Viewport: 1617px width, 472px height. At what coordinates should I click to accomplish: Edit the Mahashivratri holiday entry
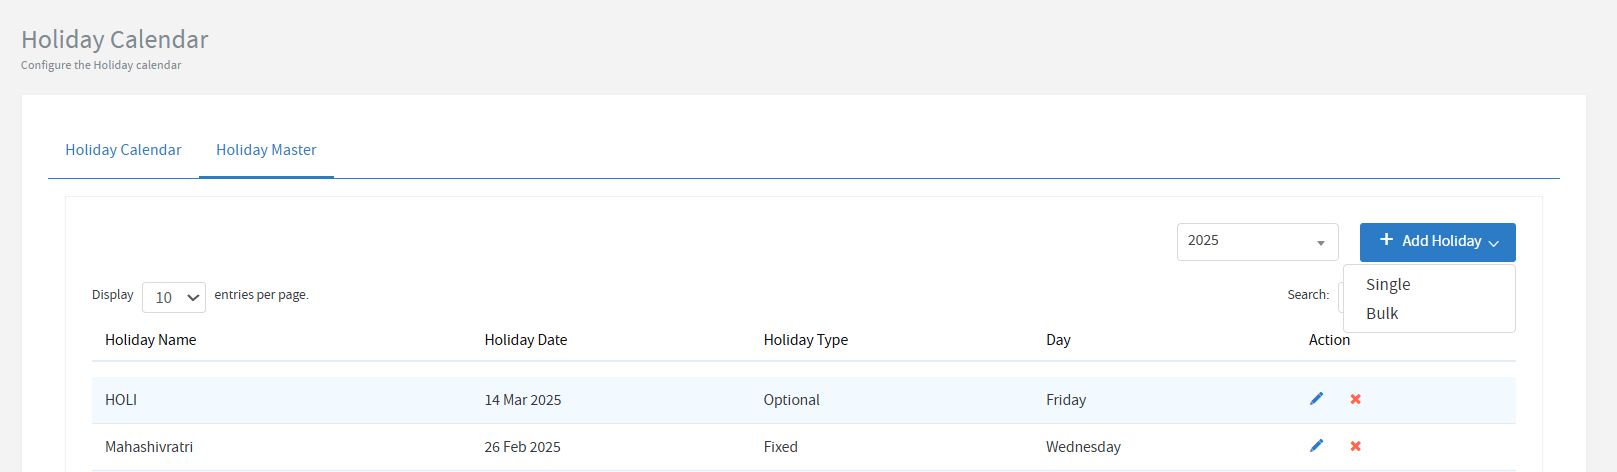pyautogui.click(x=1316, y=446)
